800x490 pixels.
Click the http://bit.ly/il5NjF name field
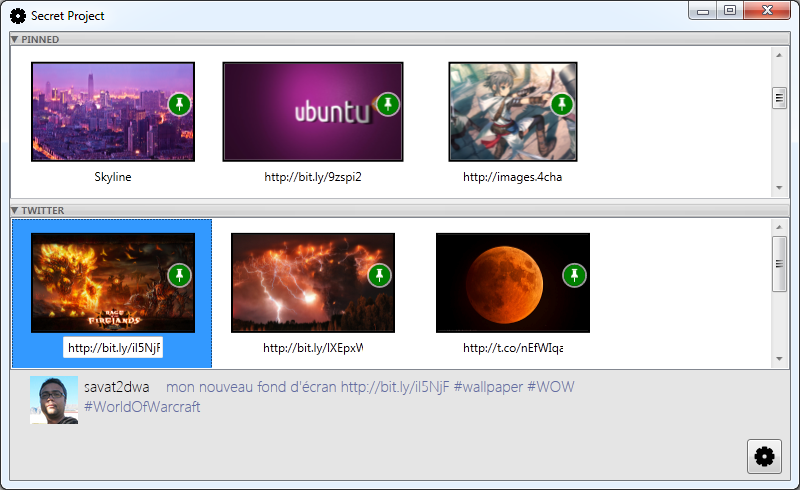coord(113,348)
